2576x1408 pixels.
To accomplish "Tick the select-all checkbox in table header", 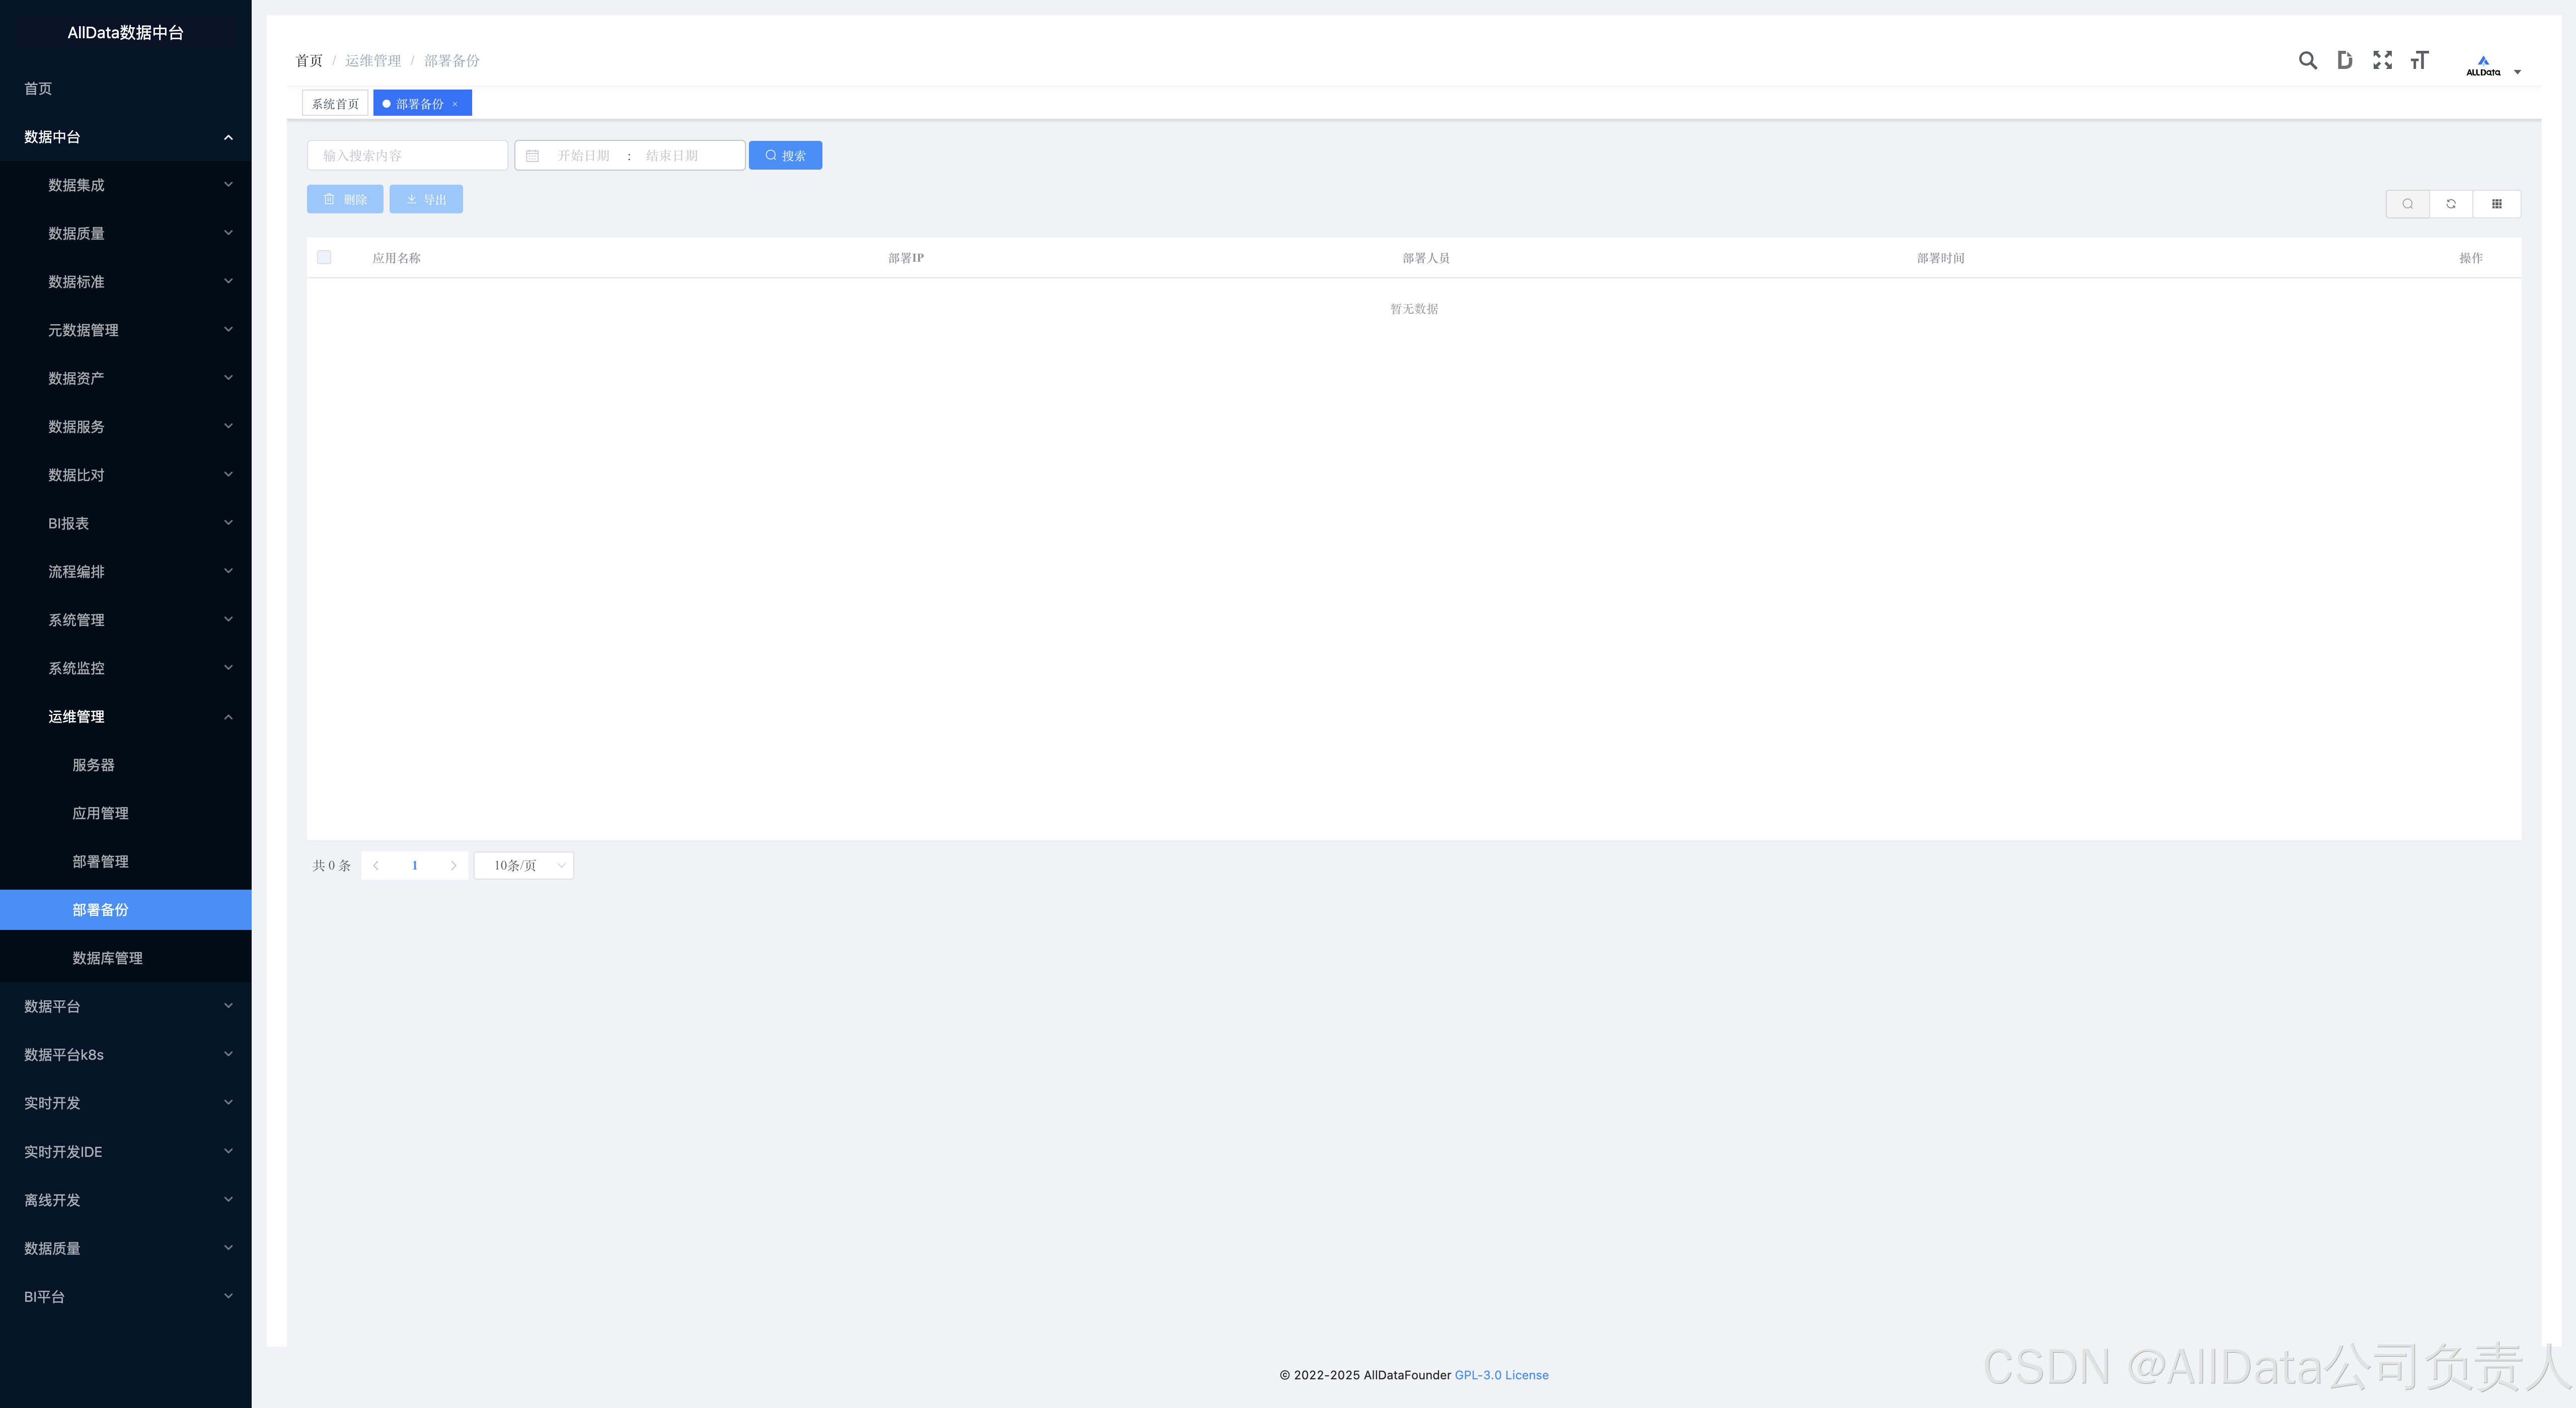I will coord(324,258).
